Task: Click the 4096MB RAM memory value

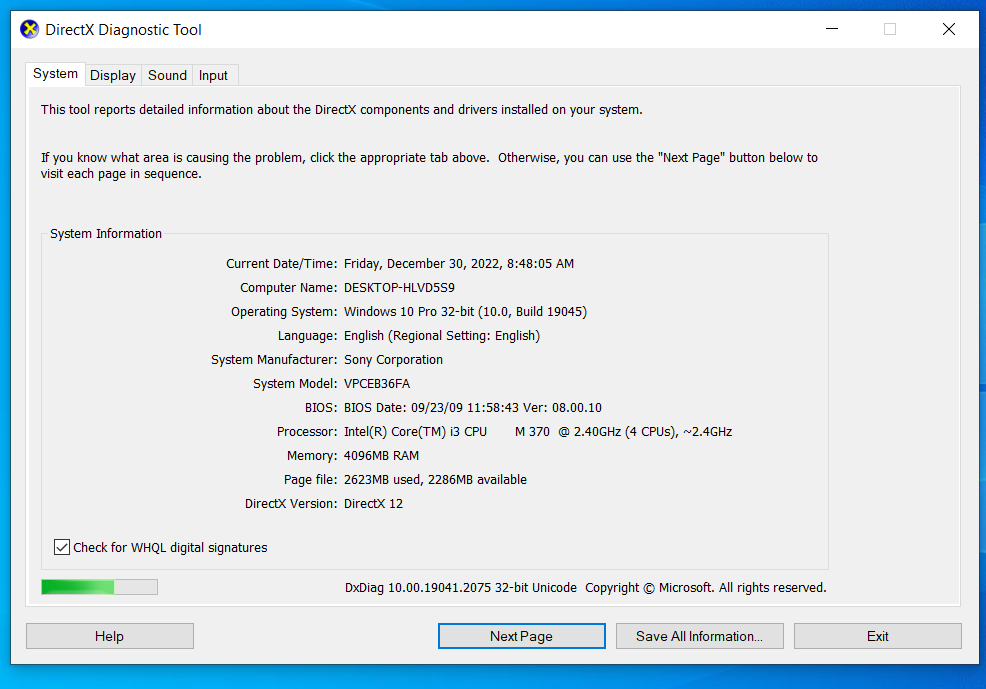Action: pos(381,456)
